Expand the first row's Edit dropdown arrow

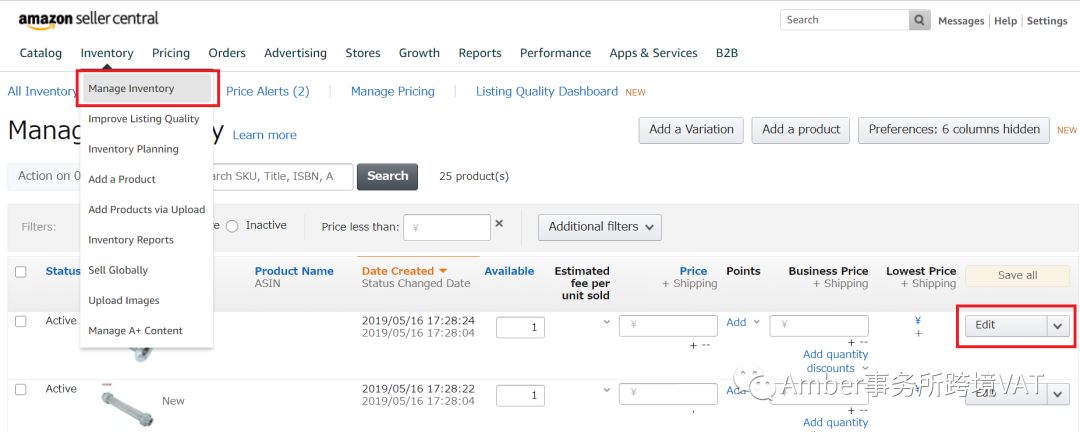[x=1058, y=325]
